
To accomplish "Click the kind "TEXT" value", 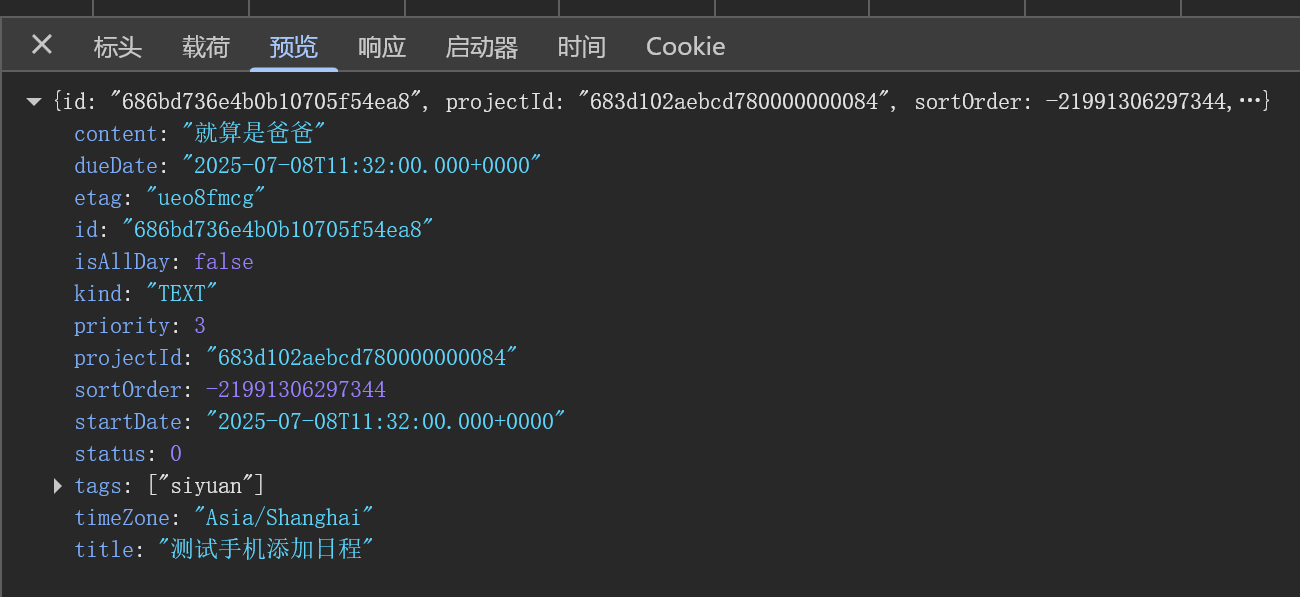I will click(x=182, y=294).
